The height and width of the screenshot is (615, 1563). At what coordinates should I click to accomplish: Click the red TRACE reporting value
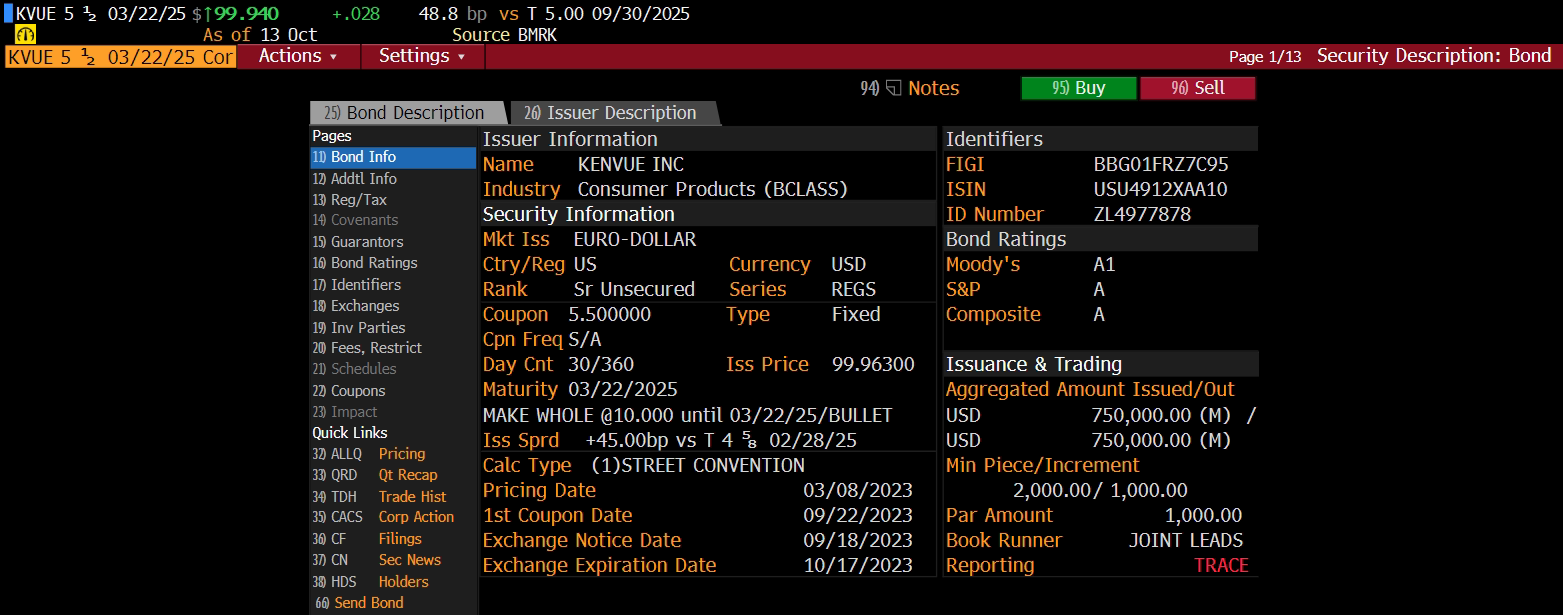(x=1221, y=565)
